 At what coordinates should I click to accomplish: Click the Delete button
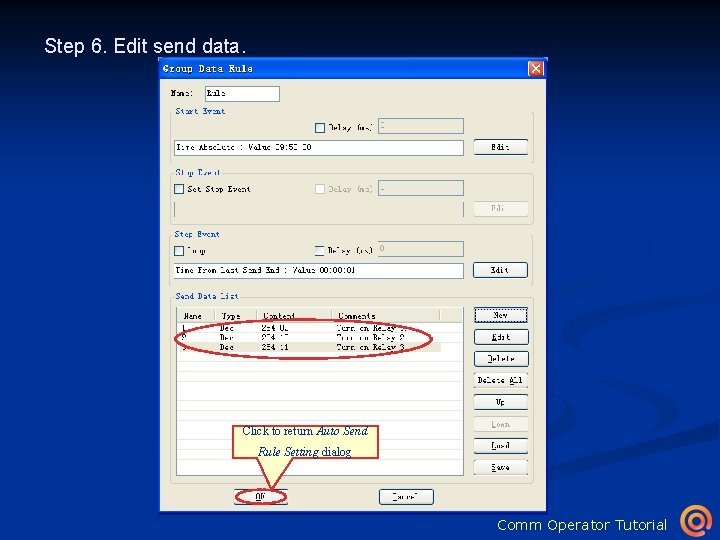tap(501, 359)
